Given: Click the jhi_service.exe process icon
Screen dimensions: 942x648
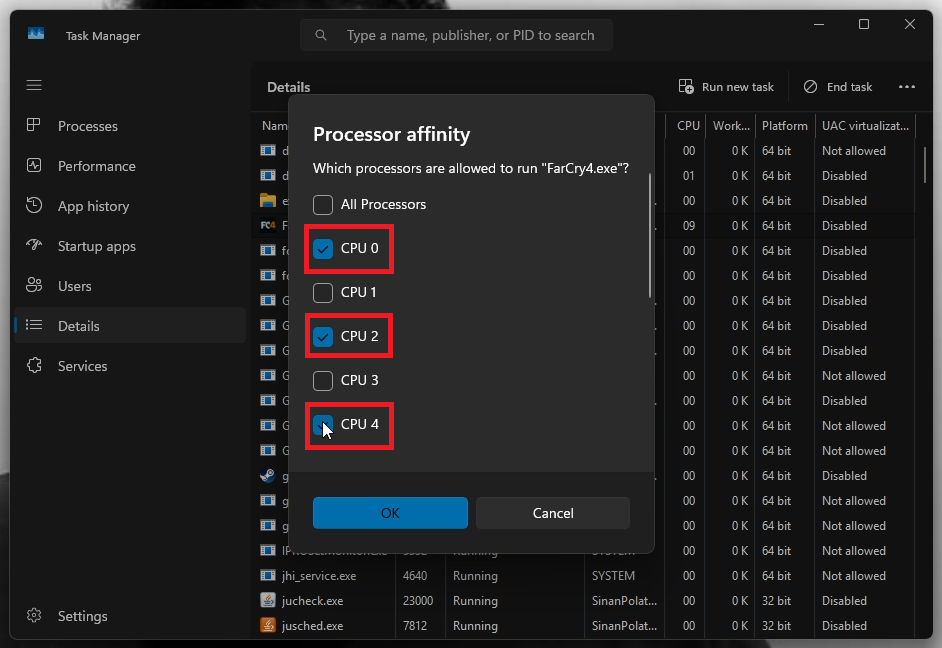Looking at the screenshot, I should point(268,575).
